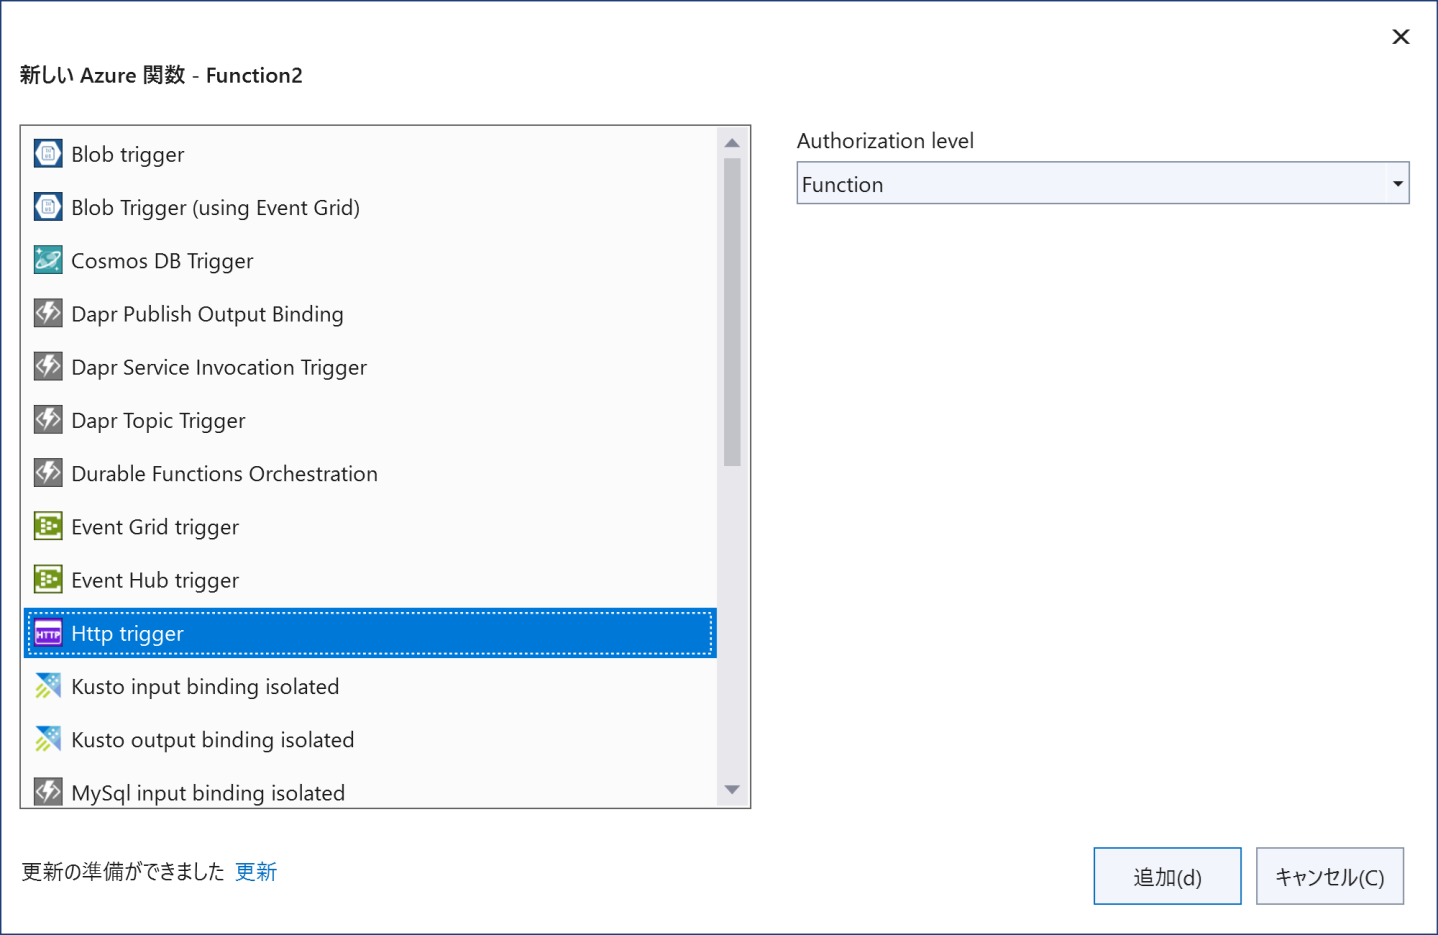
Task: Click the Dapr Service Invocation Trigger icon
Action: (48, 366)
